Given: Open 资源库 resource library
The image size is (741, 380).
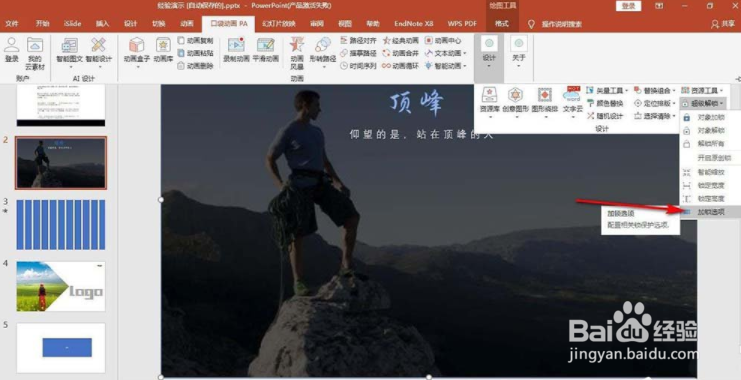Looking at the screenshot, I should 490,102.
